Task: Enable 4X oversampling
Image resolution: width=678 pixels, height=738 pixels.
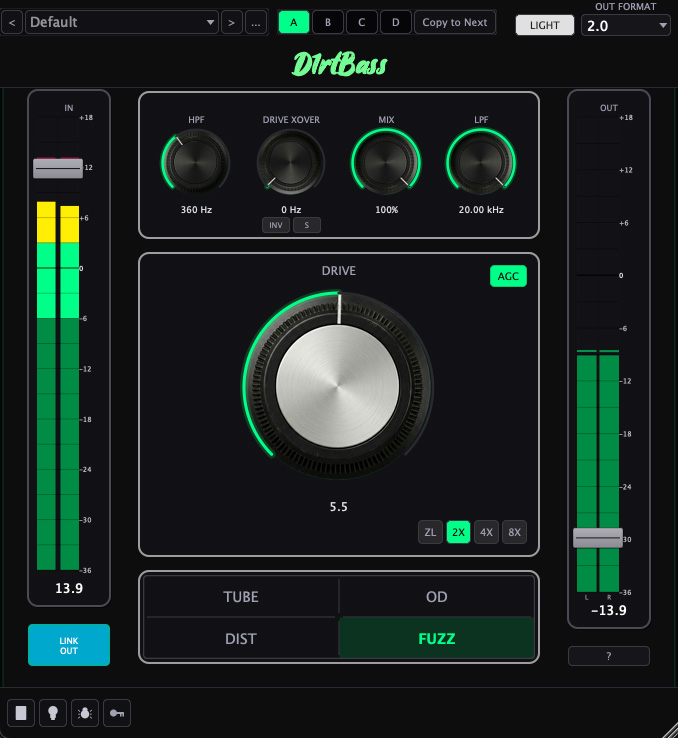Action: (486, 532)
